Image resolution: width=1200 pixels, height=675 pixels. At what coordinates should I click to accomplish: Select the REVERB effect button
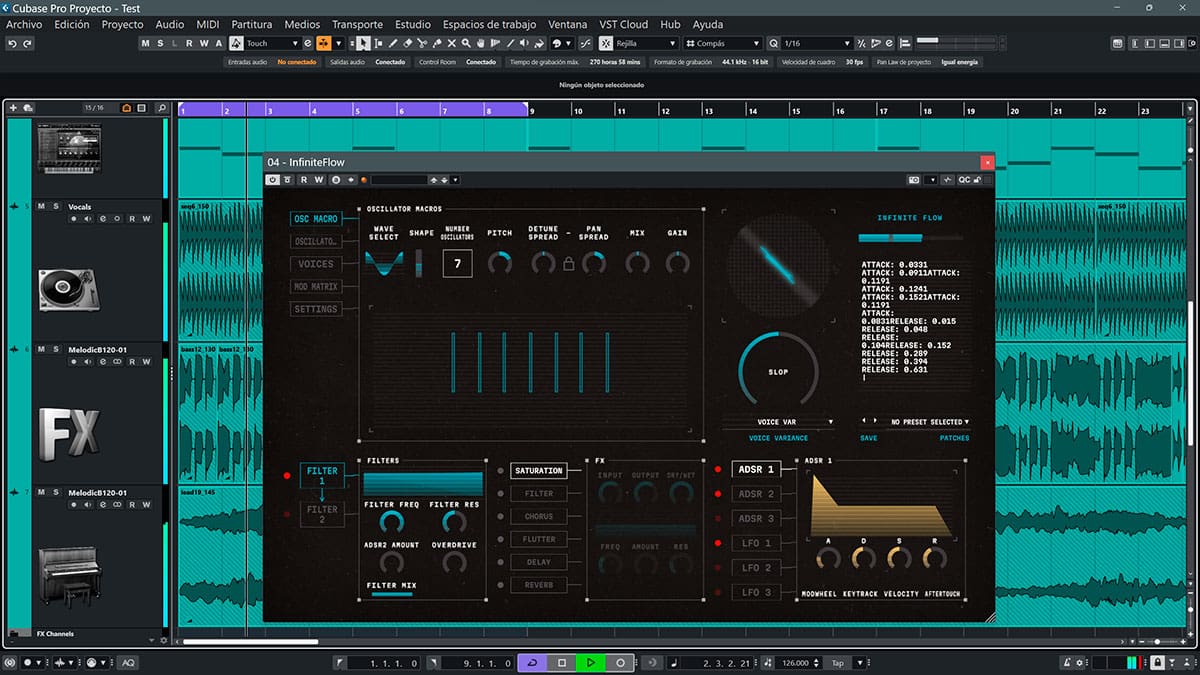(x=538, y=585)
